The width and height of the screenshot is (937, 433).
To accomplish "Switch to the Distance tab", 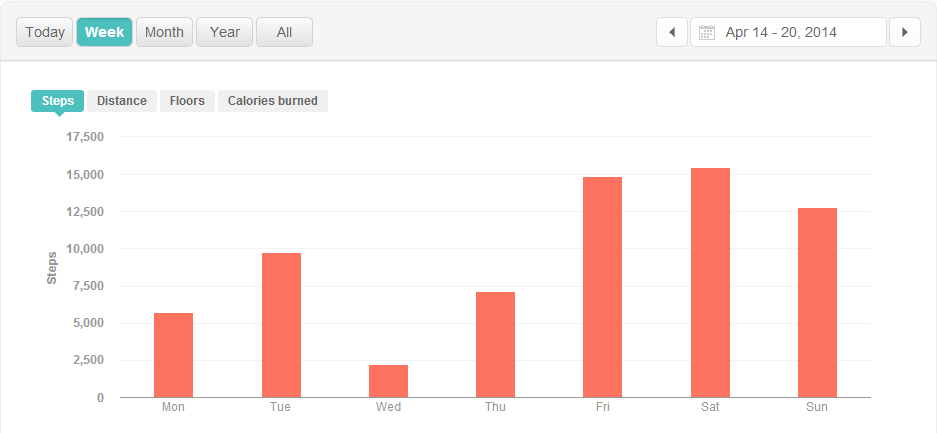I will point(122,101).
